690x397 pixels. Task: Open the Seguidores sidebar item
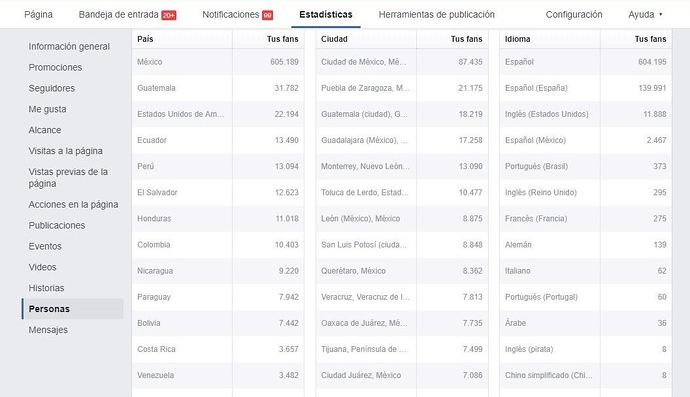[x=51, y=88]
